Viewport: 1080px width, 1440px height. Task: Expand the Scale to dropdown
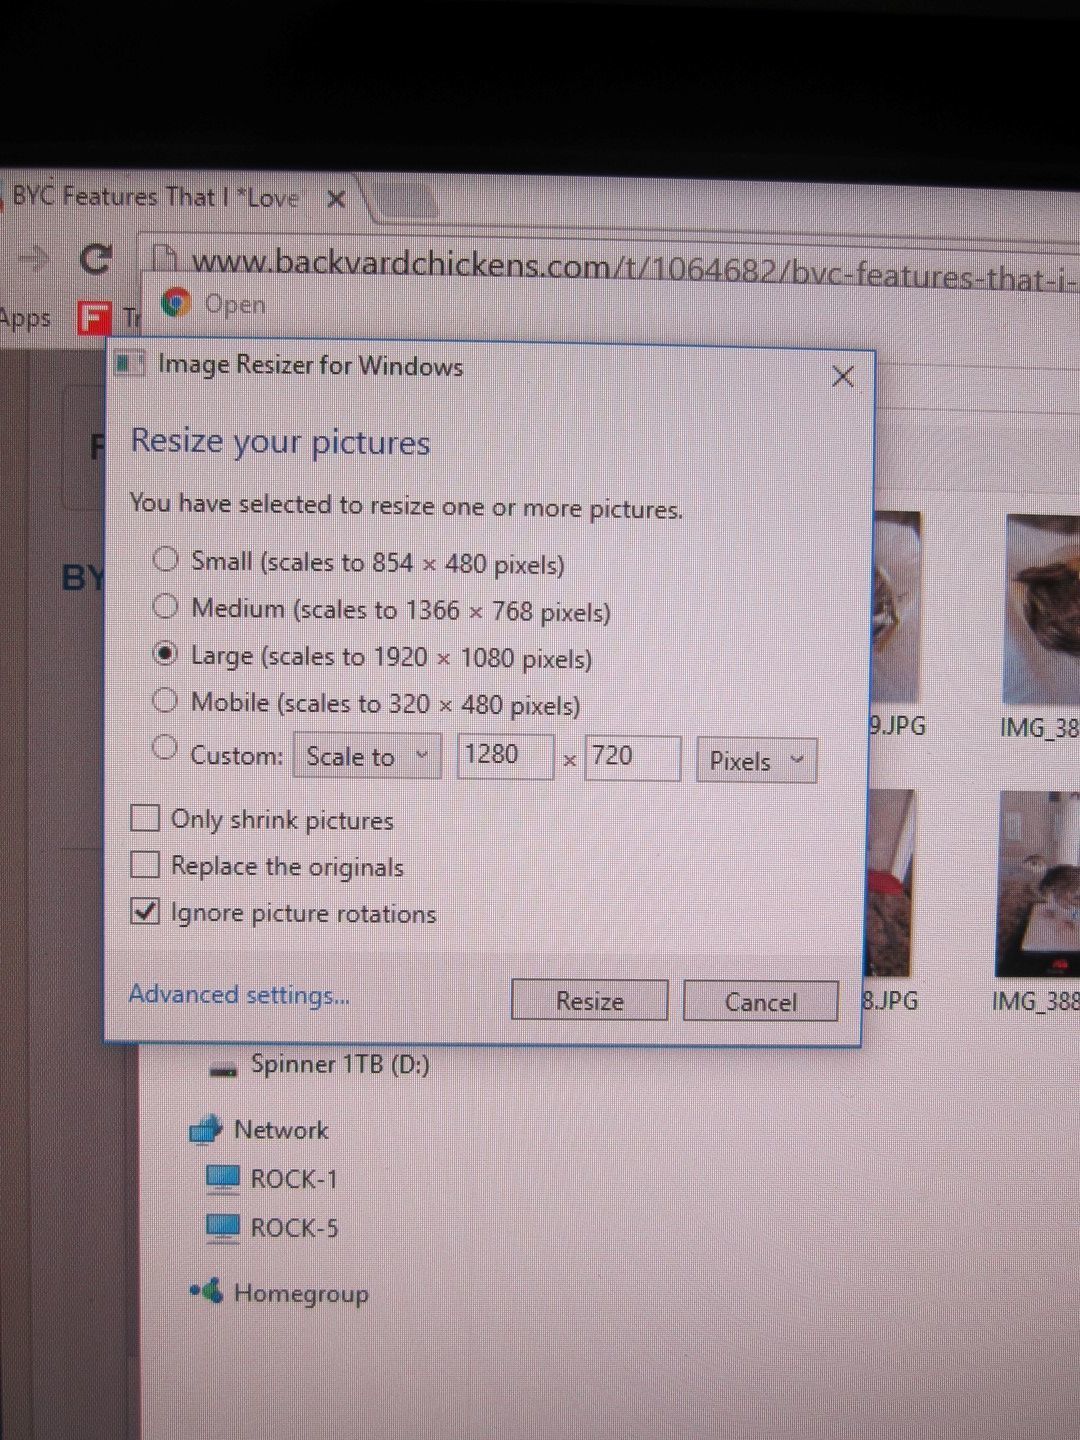click(x=366, y=756)
